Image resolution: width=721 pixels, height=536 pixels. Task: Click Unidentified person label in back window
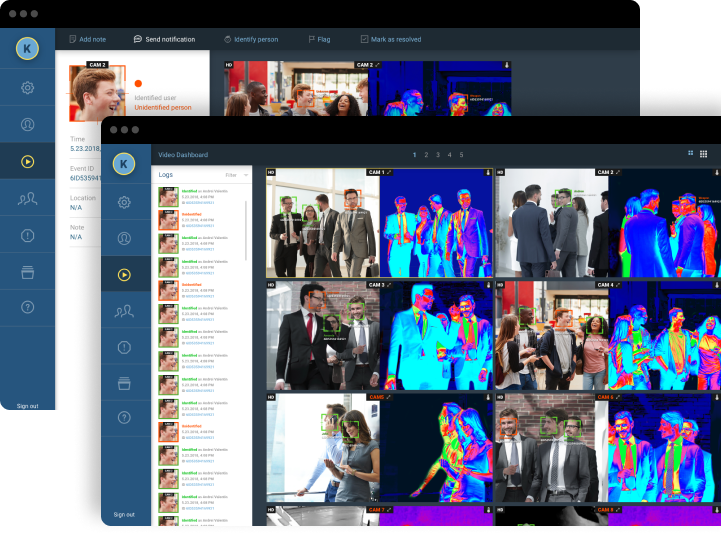point(163,108)
